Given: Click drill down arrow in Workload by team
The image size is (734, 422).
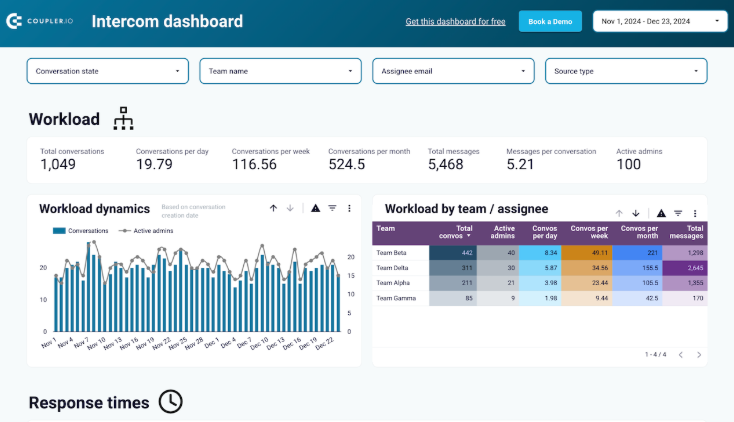Looking at the screenshot, I should (x=635, y=213).
